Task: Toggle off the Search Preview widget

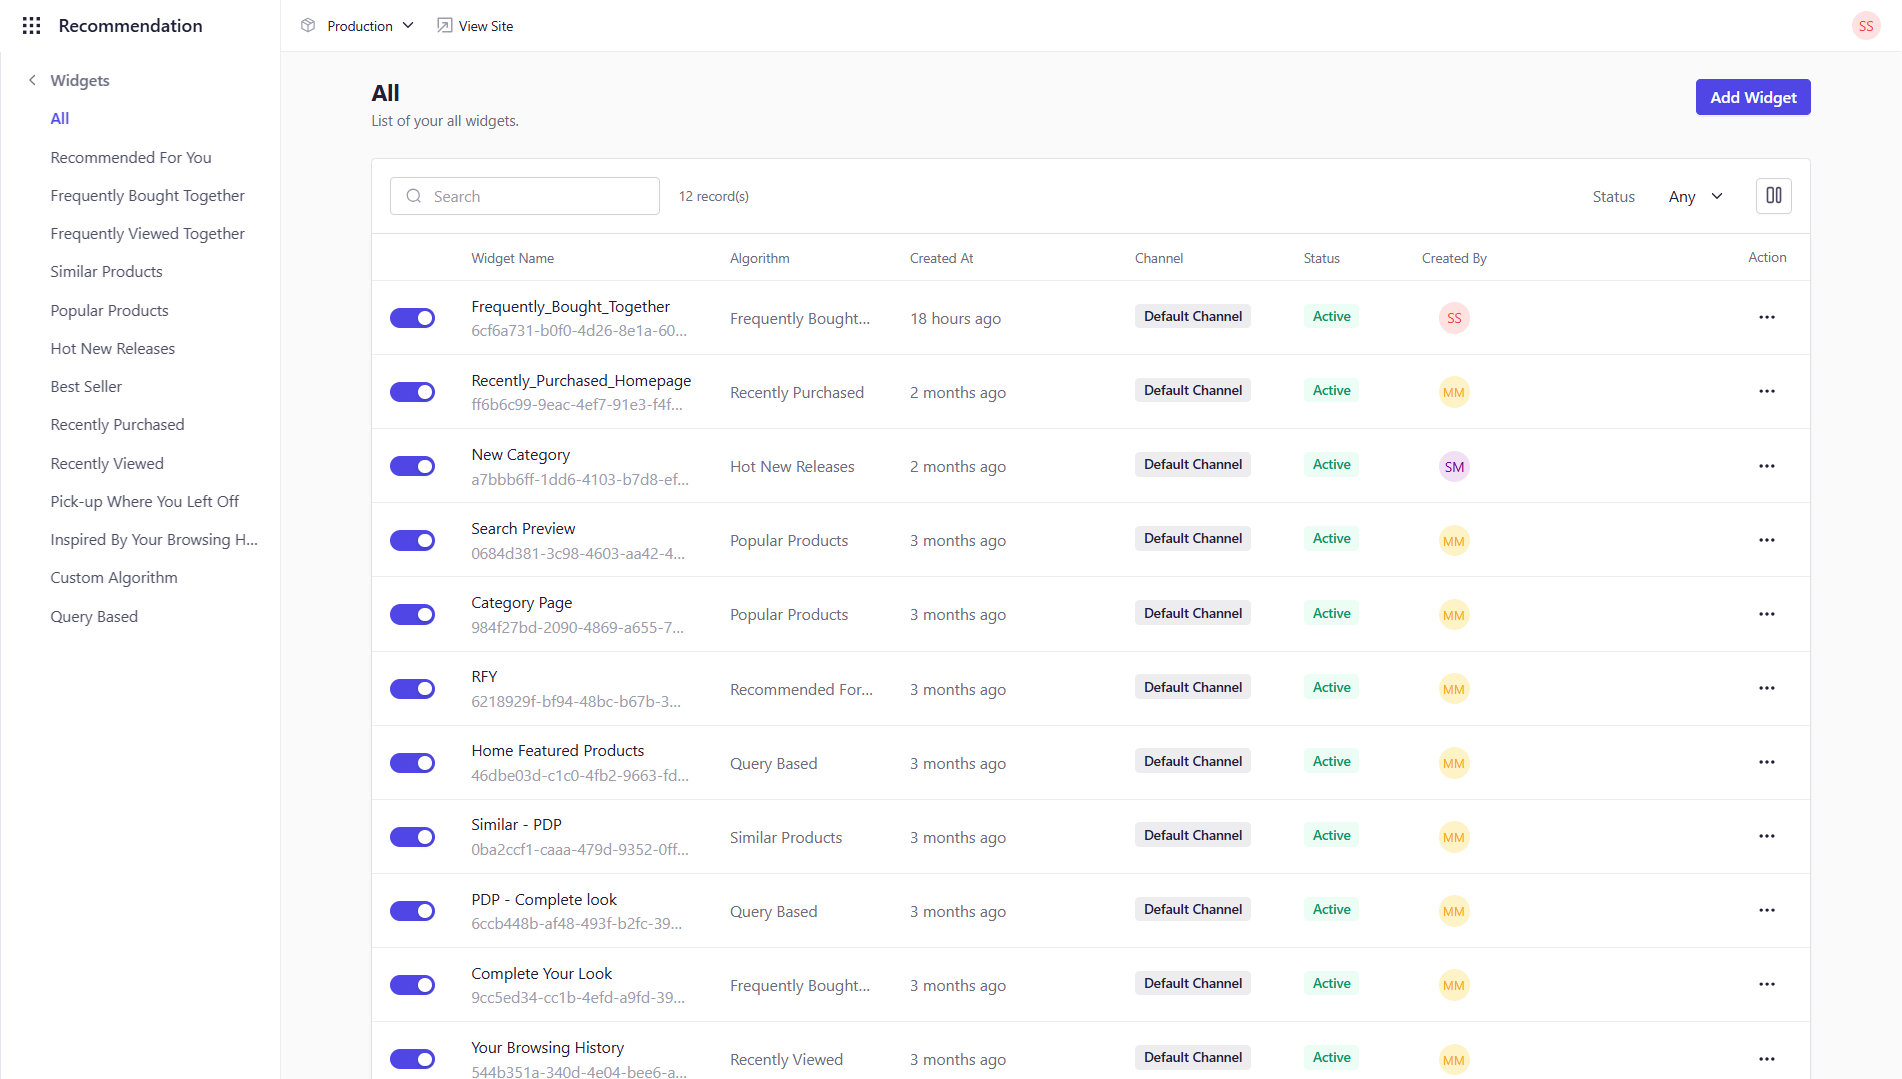Action: point(412,540)
